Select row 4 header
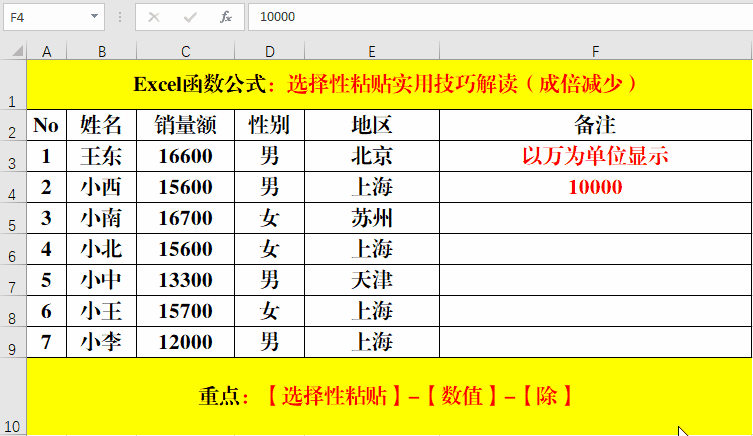This screenshot has height=436, width=753. [x=13, y=187]
